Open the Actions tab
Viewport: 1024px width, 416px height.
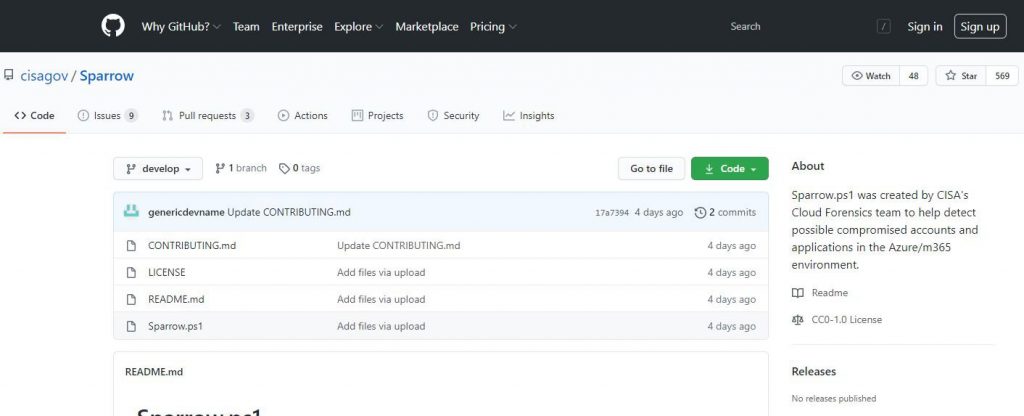pyautogui.click(x=302, y=116)
